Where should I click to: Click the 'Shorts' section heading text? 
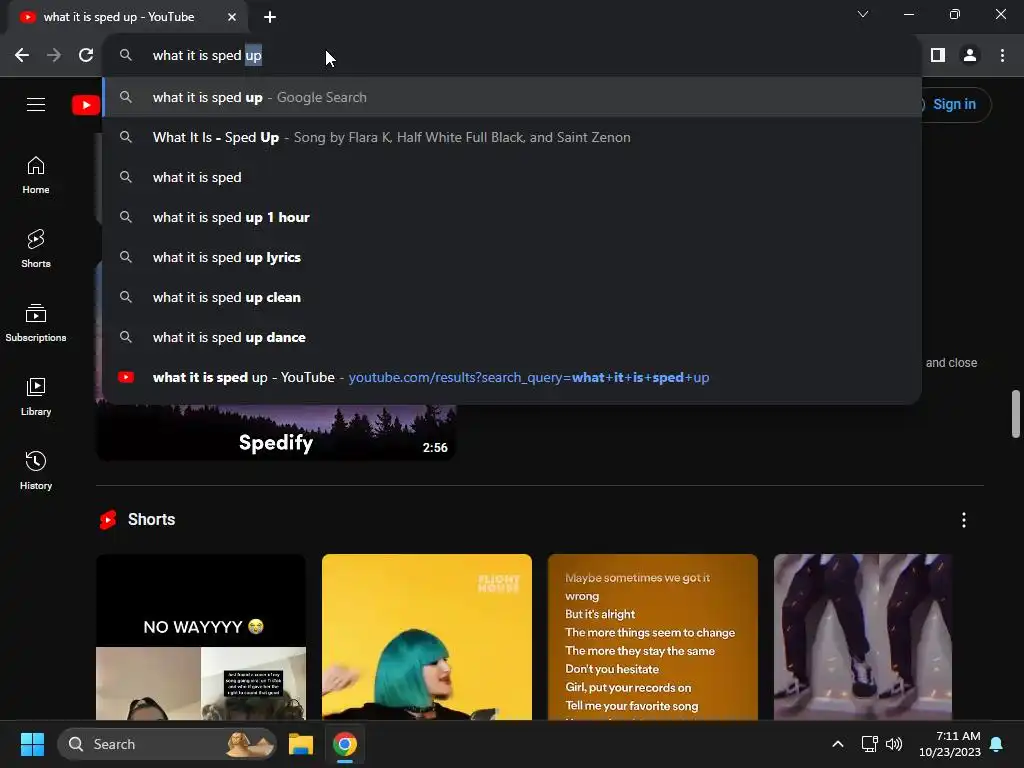(x=152, y=519)
